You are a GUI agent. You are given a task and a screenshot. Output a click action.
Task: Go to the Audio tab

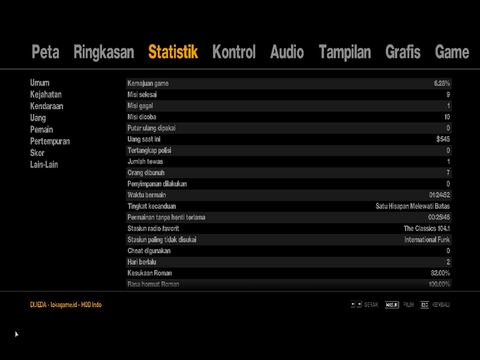287,52
